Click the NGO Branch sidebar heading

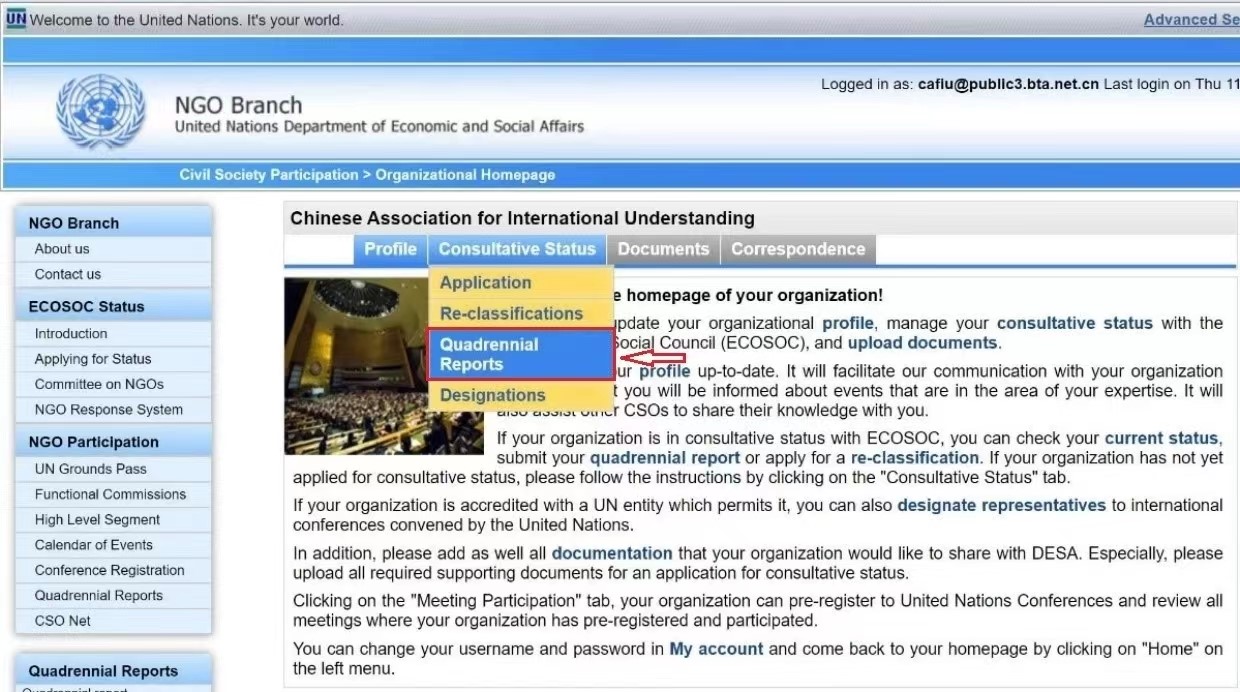tap(73, 223)
